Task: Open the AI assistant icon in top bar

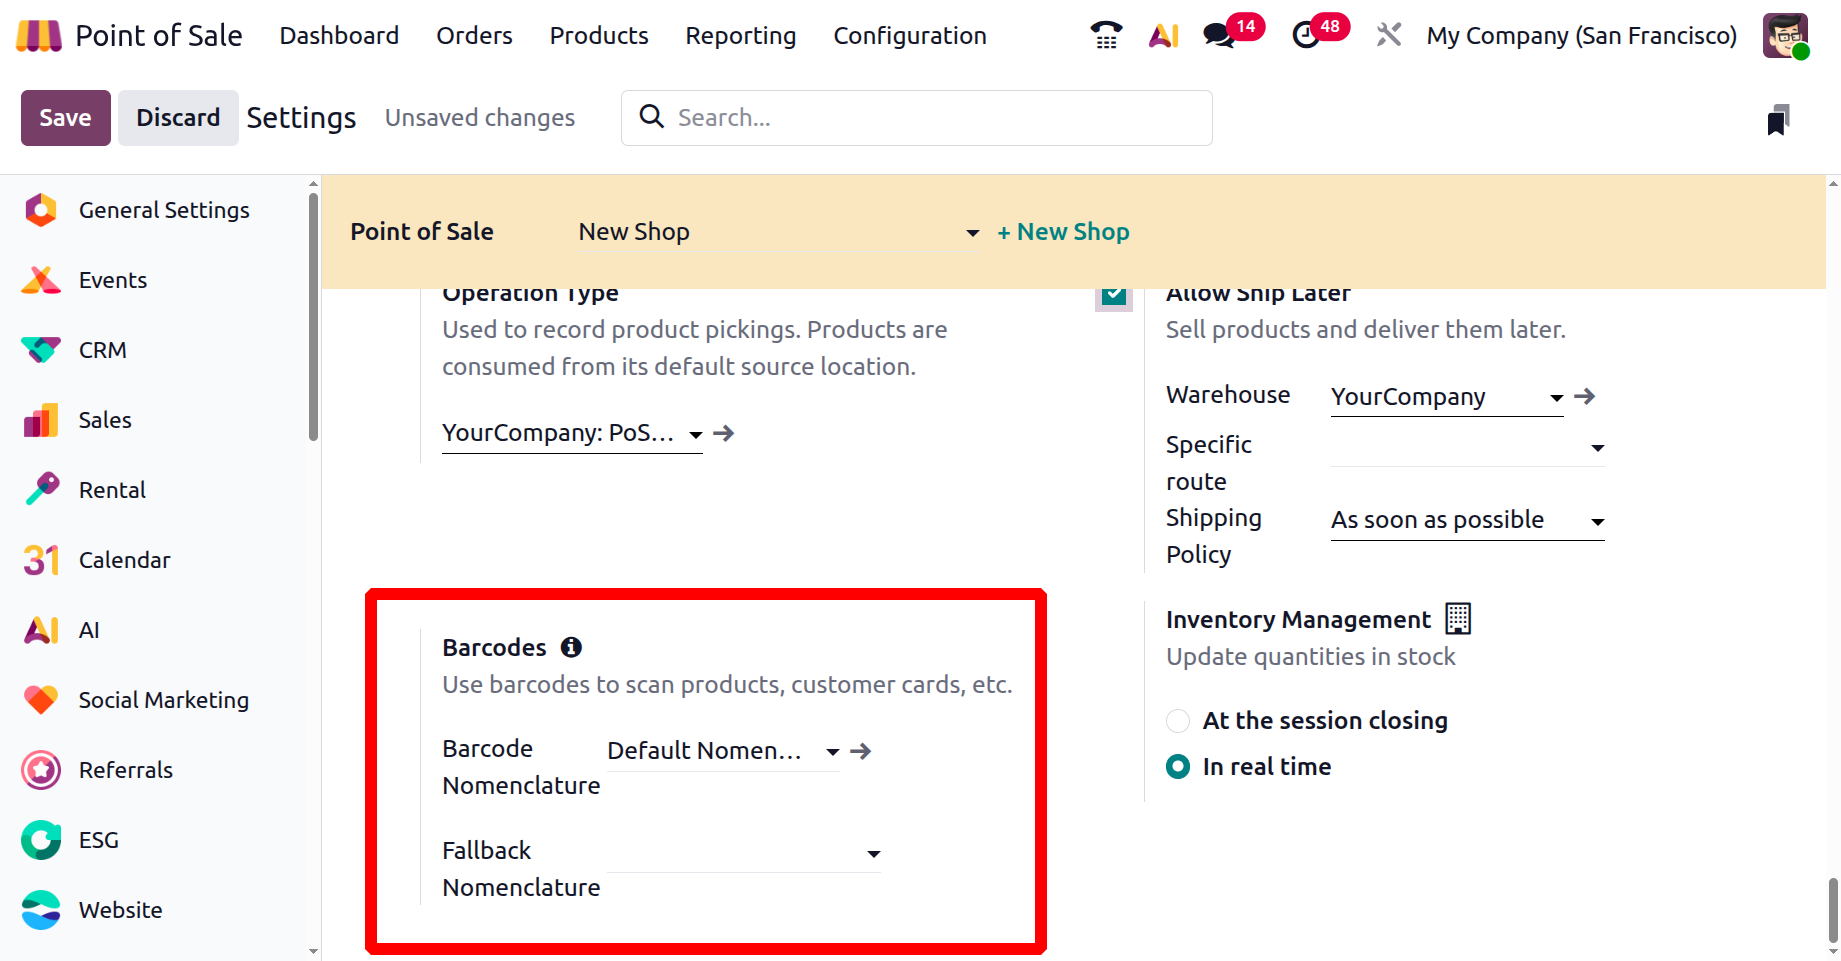Action: coord(1163,36)
